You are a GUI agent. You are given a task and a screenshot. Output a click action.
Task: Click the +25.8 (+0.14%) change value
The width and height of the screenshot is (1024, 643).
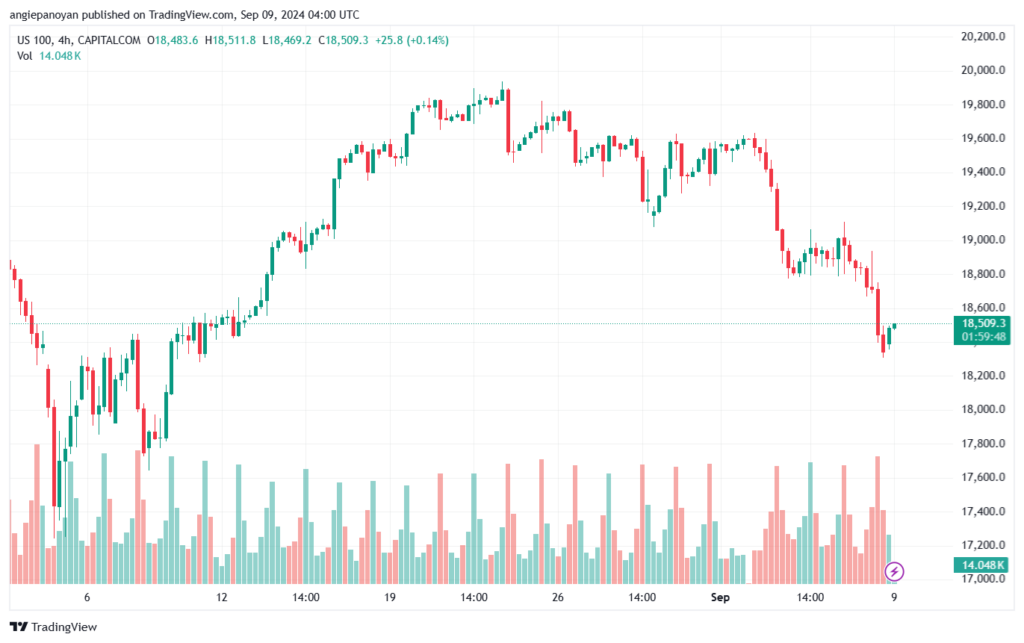coord(412,40)
